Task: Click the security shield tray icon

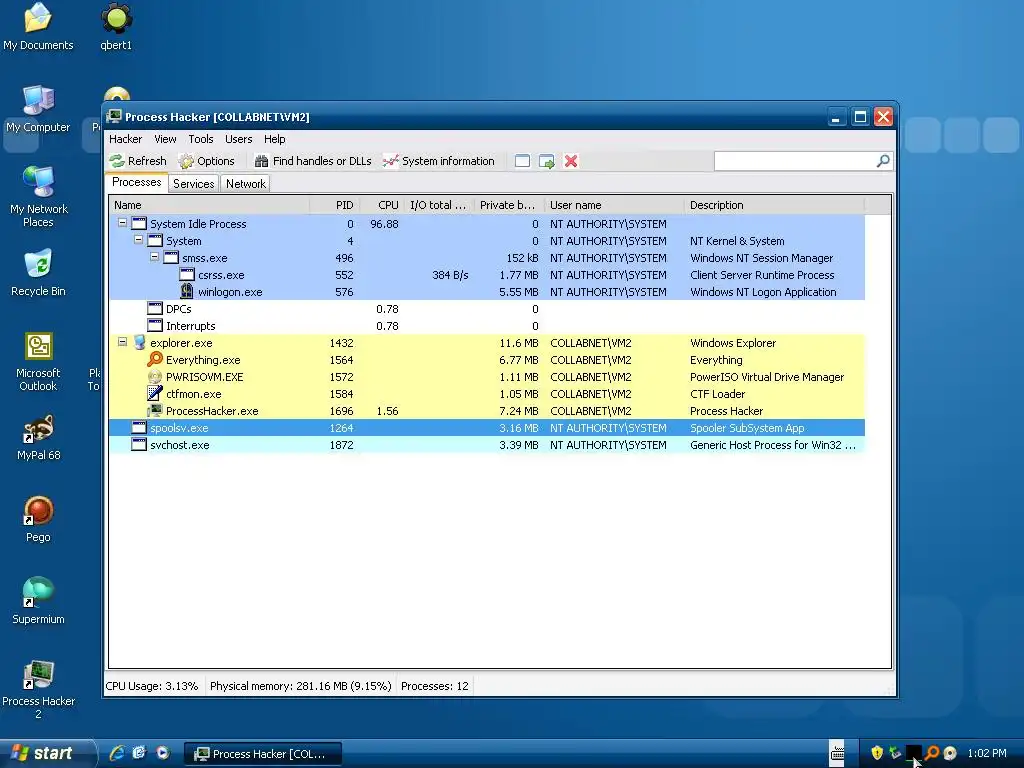Action: point(877,753)
